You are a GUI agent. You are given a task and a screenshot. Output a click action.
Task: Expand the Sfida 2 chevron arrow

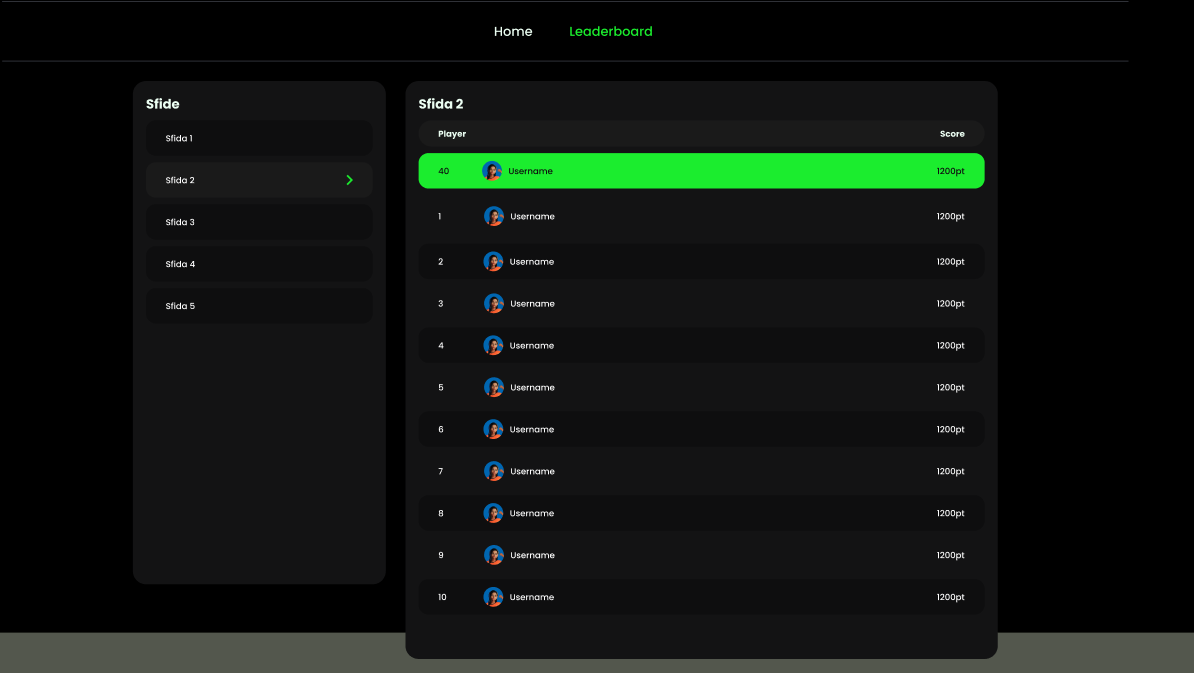[349, 180]
